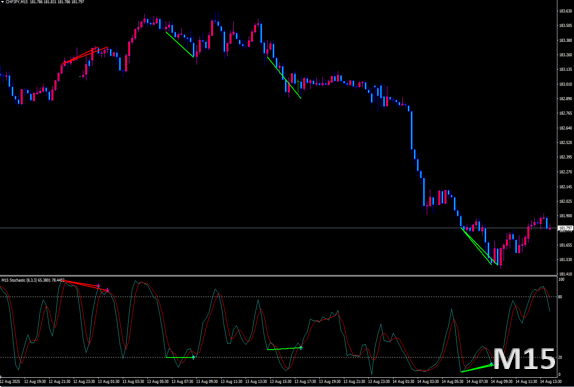Click price level 183.260 on the axis
The image size is (574, 387).
pos(565,55)
